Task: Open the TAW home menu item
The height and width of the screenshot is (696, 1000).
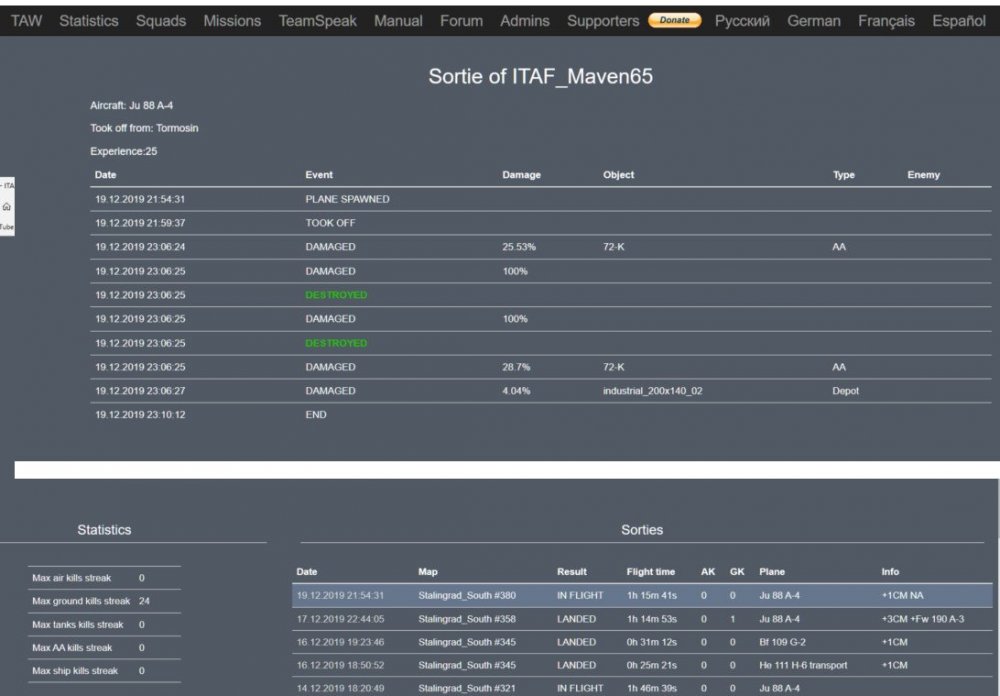Action: coord(26,21)
